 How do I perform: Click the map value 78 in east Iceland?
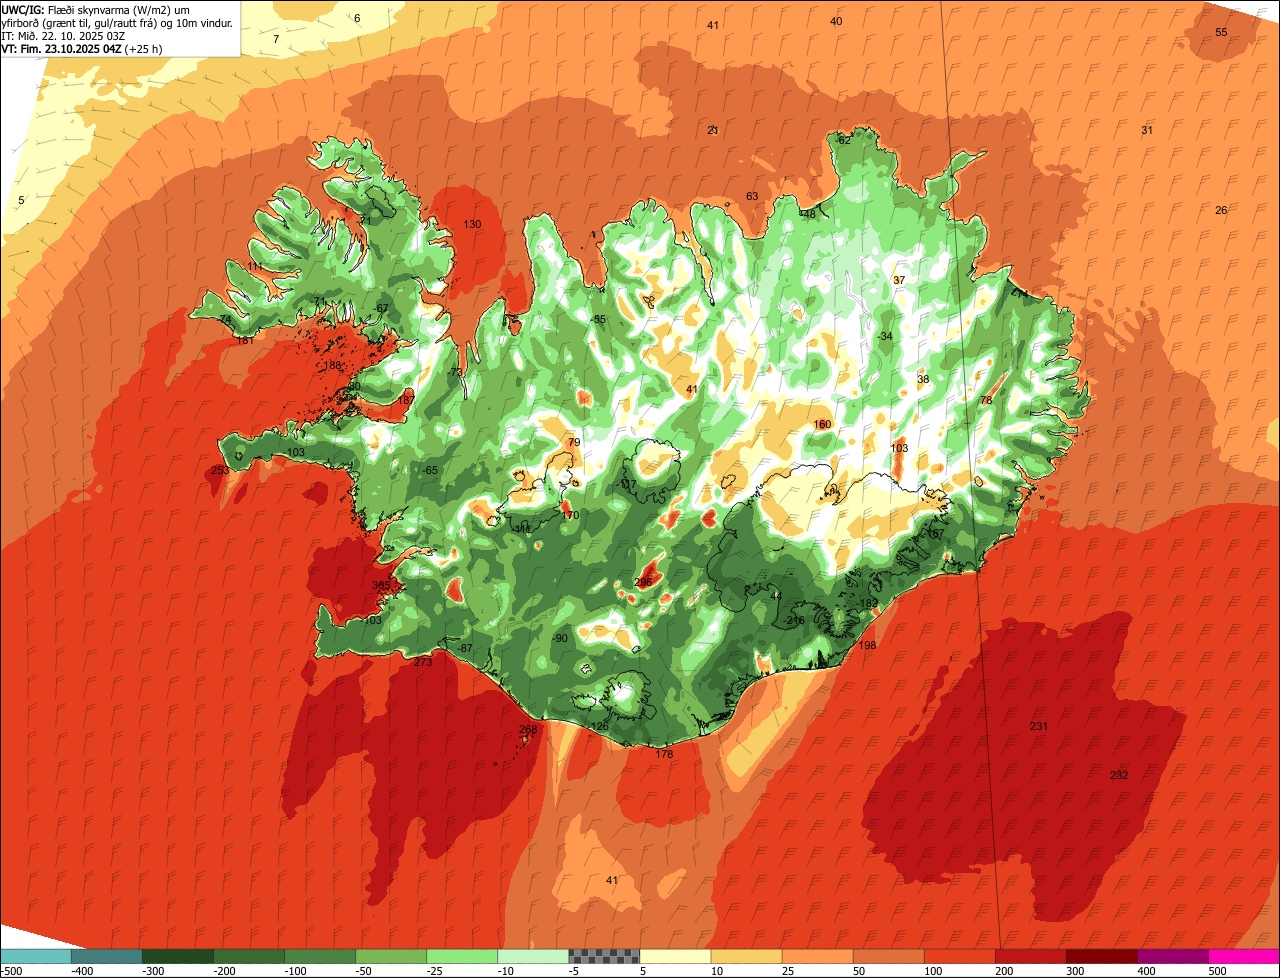click(986, 400)
